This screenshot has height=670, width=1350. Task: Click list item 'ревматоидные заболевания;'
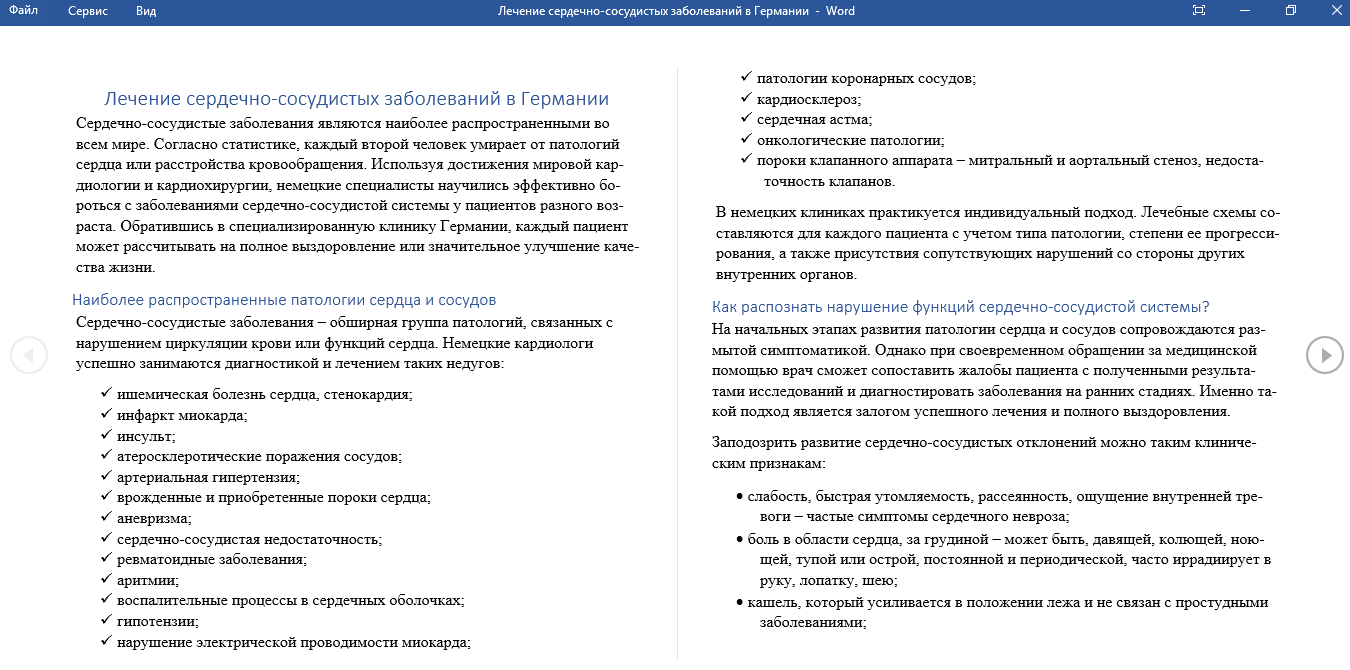[212, 559]
